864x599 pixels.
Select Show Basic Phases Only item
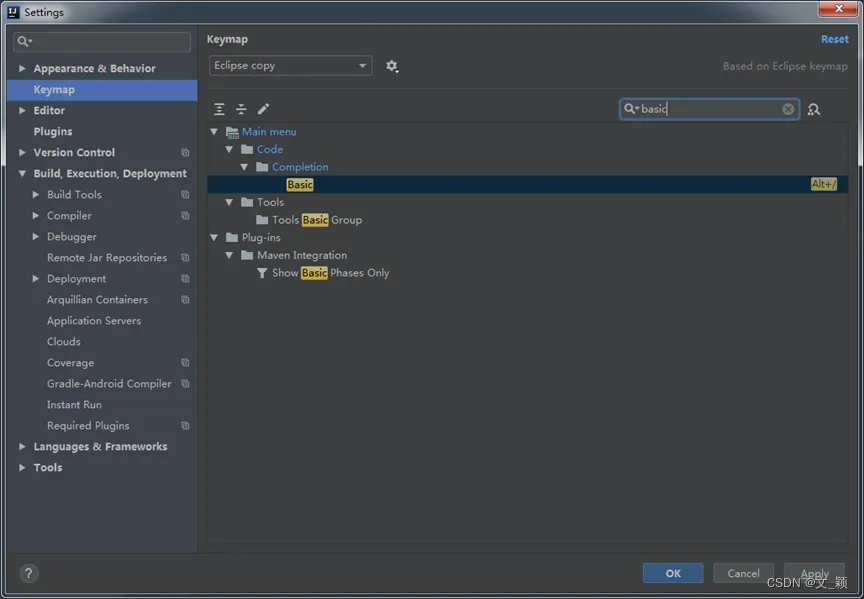click(x=330, y=273)
